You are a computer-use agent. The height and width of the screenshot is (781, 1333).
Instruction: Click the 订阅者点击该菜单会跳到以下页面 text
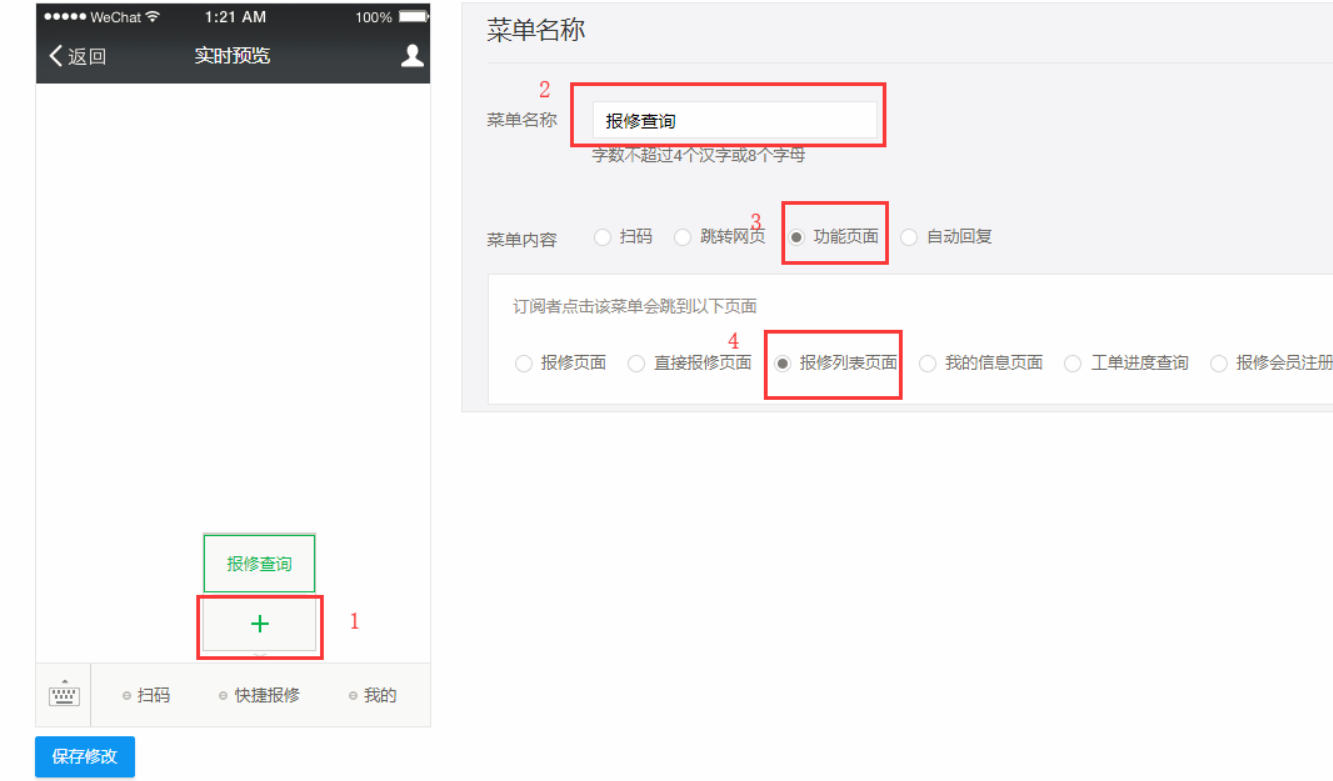coord(635,306)
